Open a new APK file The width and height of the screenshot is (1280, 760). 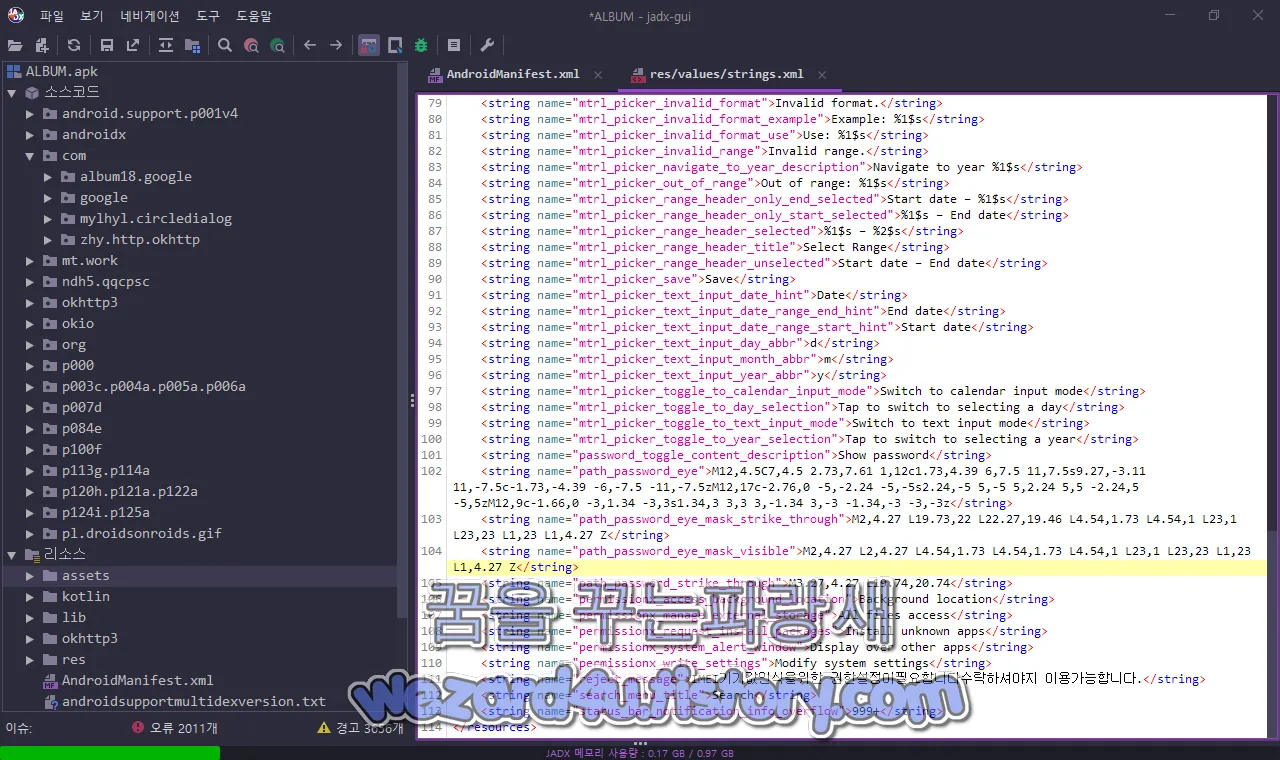tap(14, 45)
